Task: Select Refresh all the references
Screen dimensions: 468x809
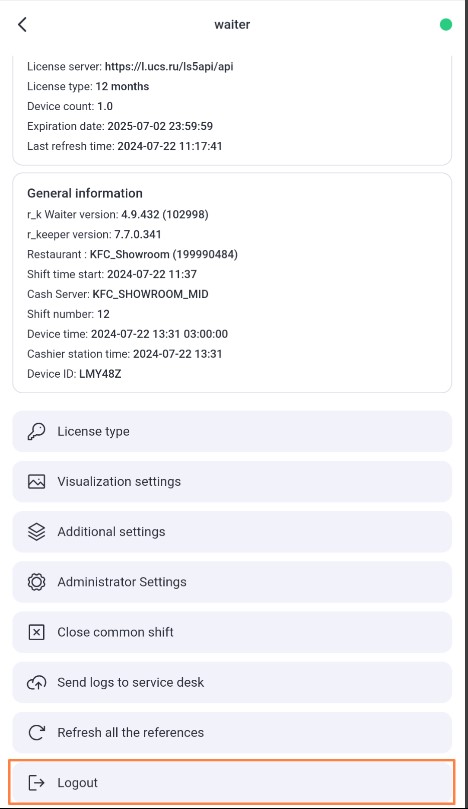Action: (232, 732)
